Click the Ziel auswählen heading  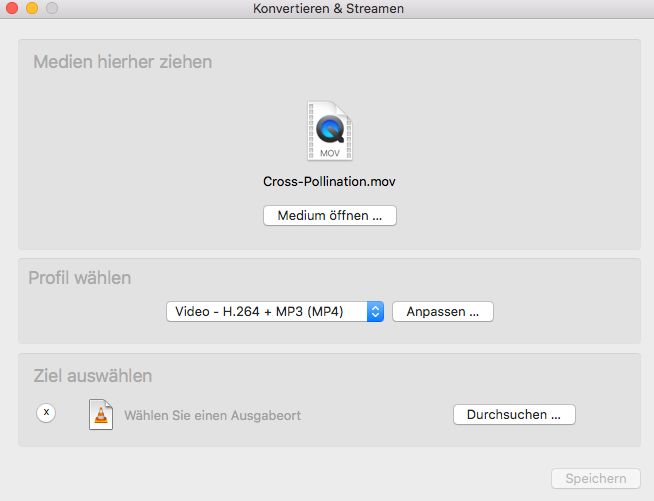click(x=93, y=376)
